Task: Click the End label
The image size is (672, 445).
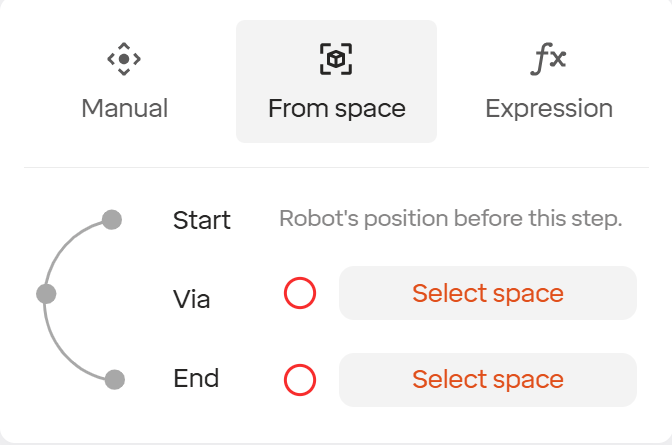Action: [196, 379]
